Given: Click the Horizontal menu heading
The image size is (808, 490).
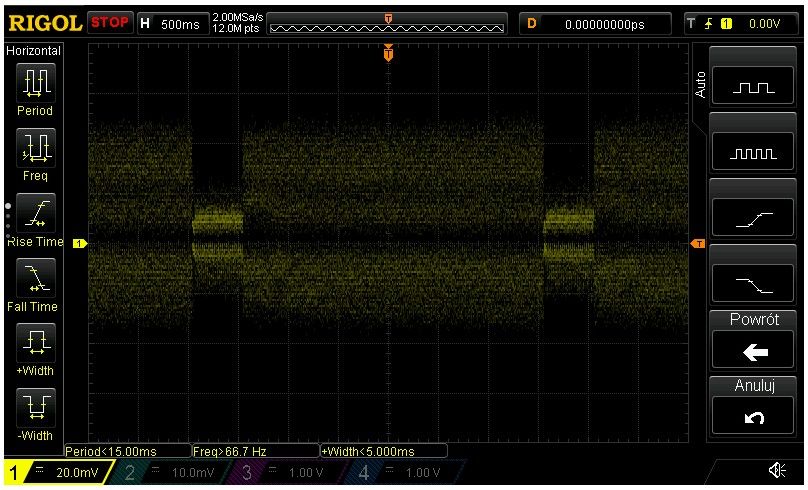Looking at the screenshot, I should tap(33, 50).
